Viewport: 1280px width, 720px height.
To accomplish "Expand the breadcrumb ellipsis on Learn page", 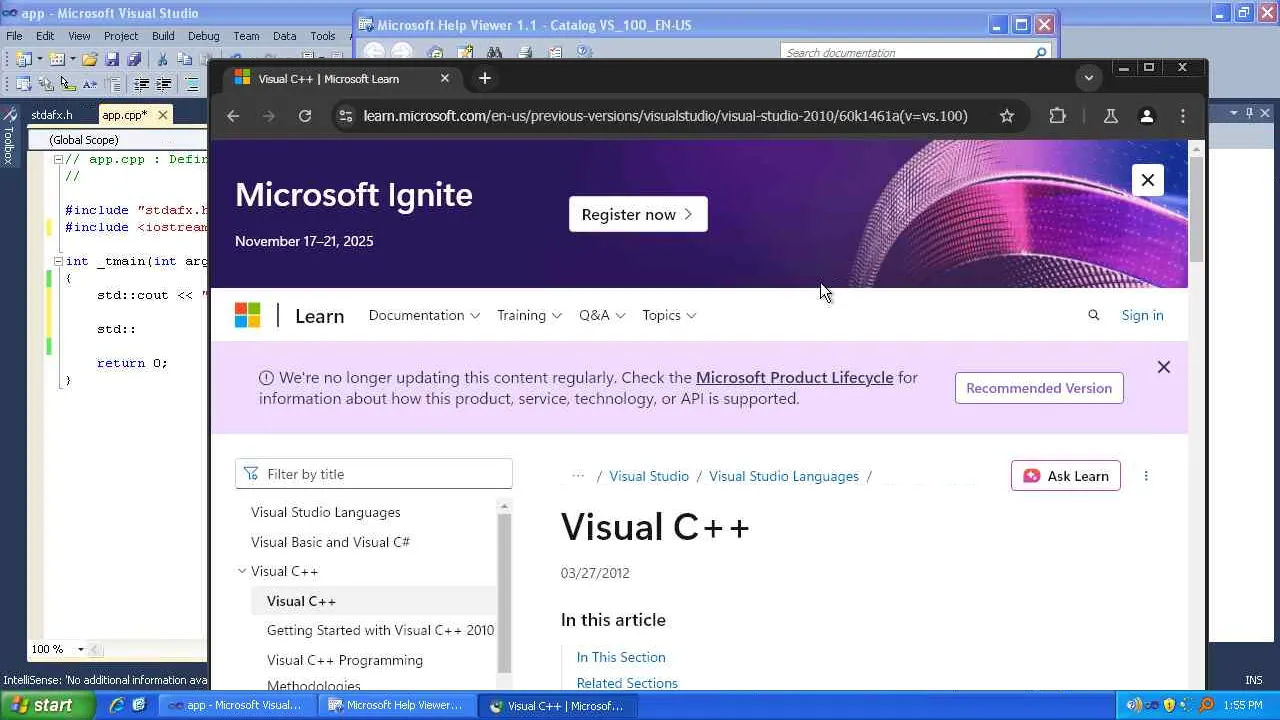I will point(578,476).
